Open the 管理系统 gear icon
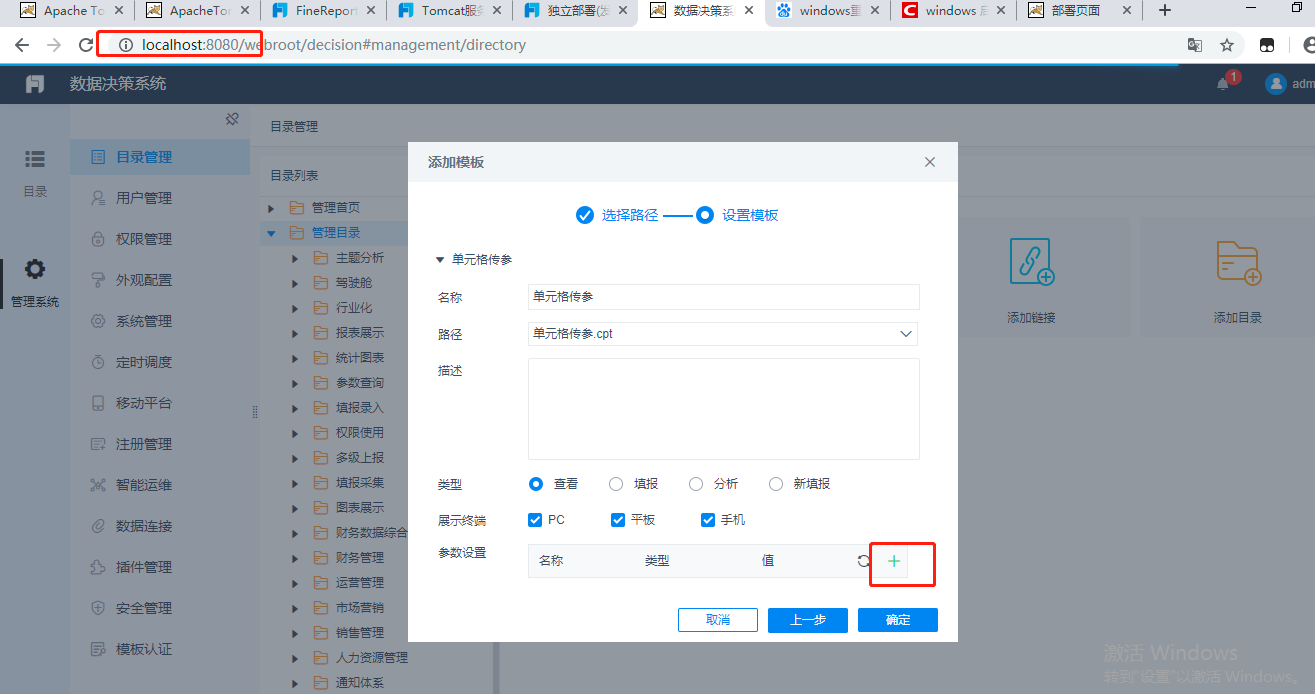Viewport: 1315px width, 694px height. point(35,270)
